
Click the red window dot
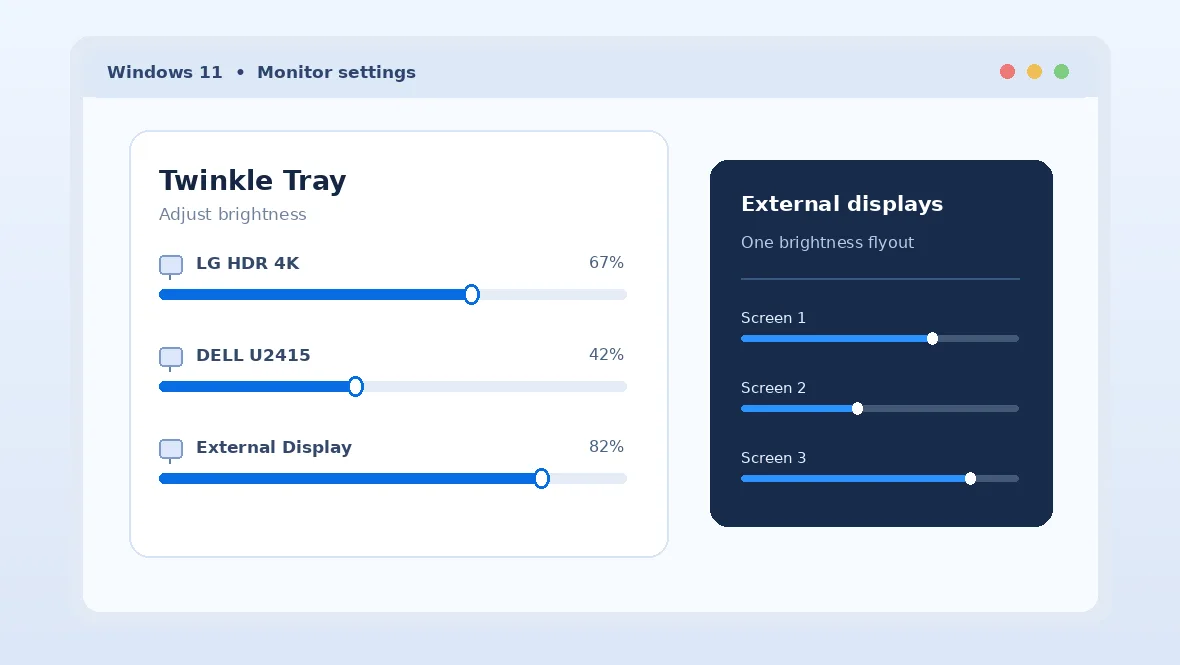(1008, 71)
